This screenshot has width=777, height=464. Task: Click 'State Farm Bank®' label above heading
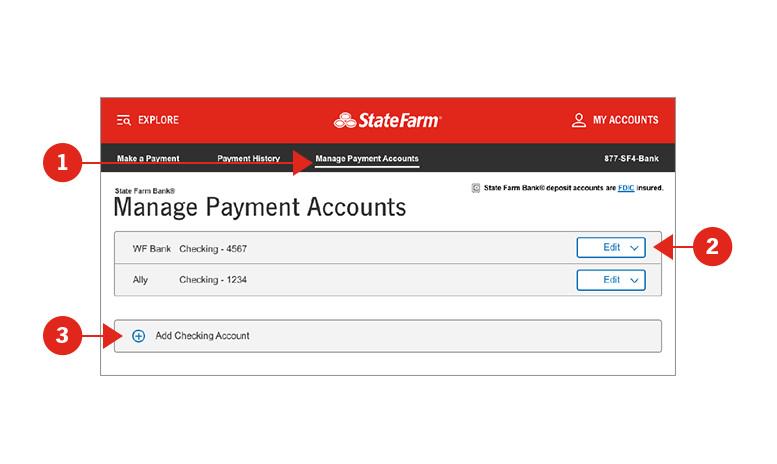145,191
